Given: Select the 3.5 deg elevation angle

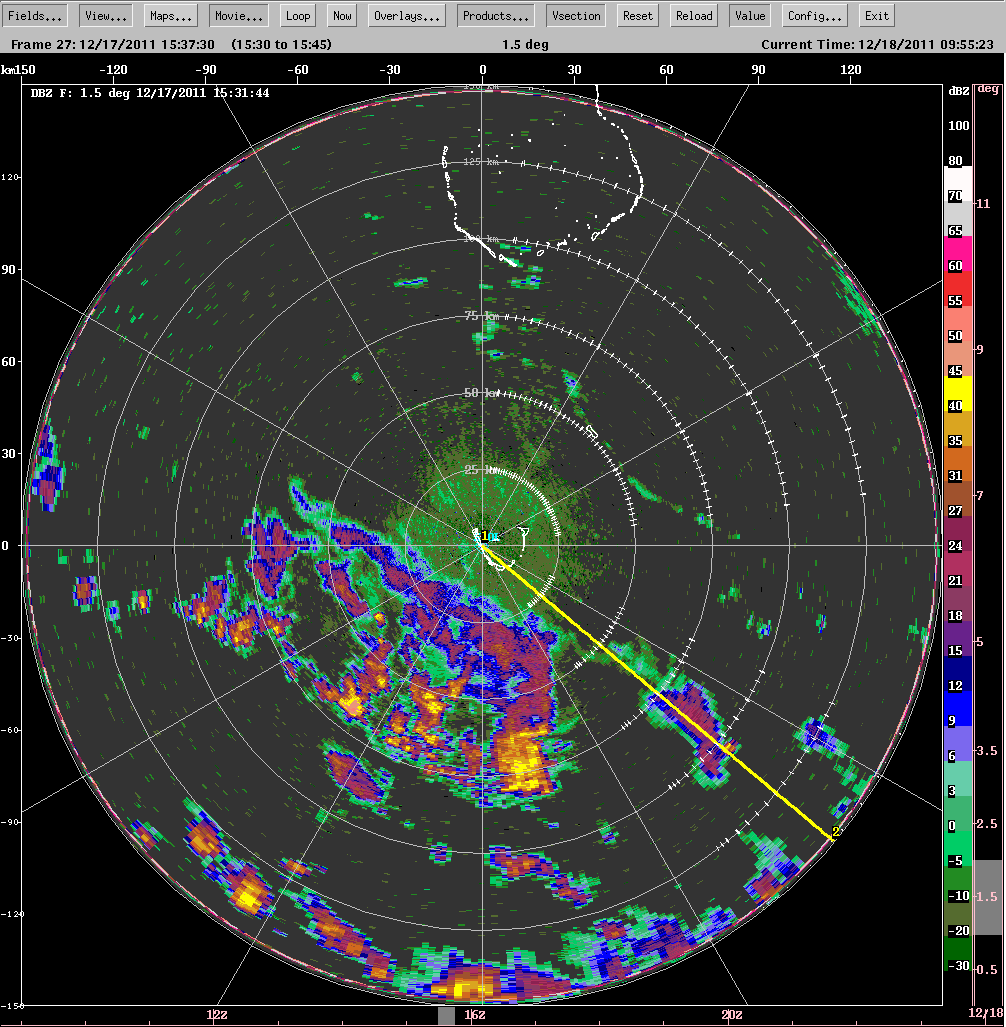Looking at the screenshot, I should (987, 751).
